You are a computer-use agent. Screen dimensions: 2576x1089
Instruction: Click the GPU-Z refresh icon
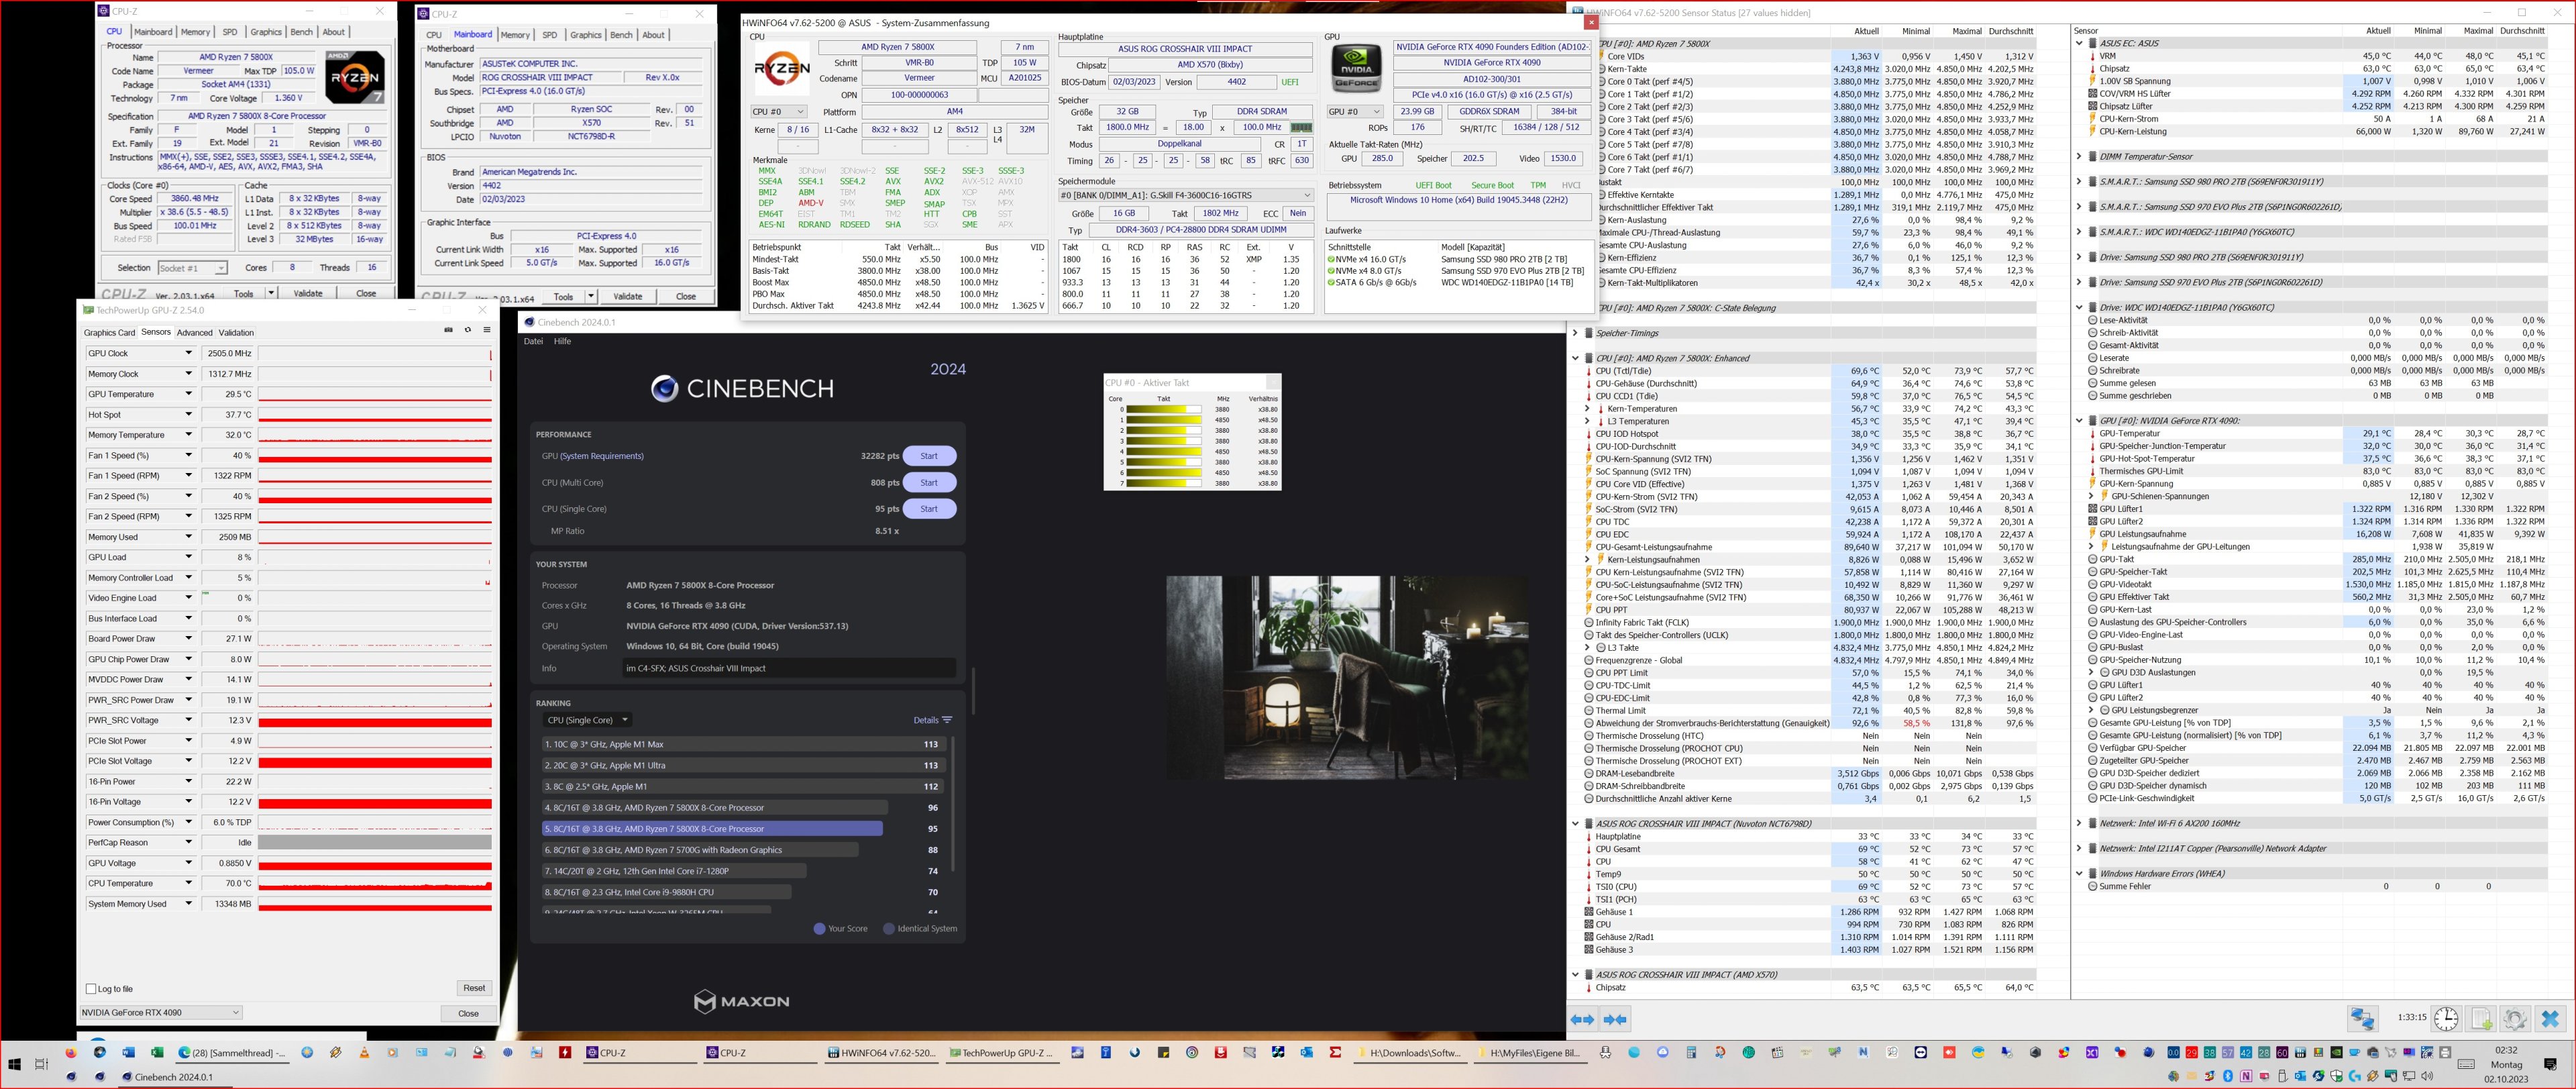(x=467, y=330)
